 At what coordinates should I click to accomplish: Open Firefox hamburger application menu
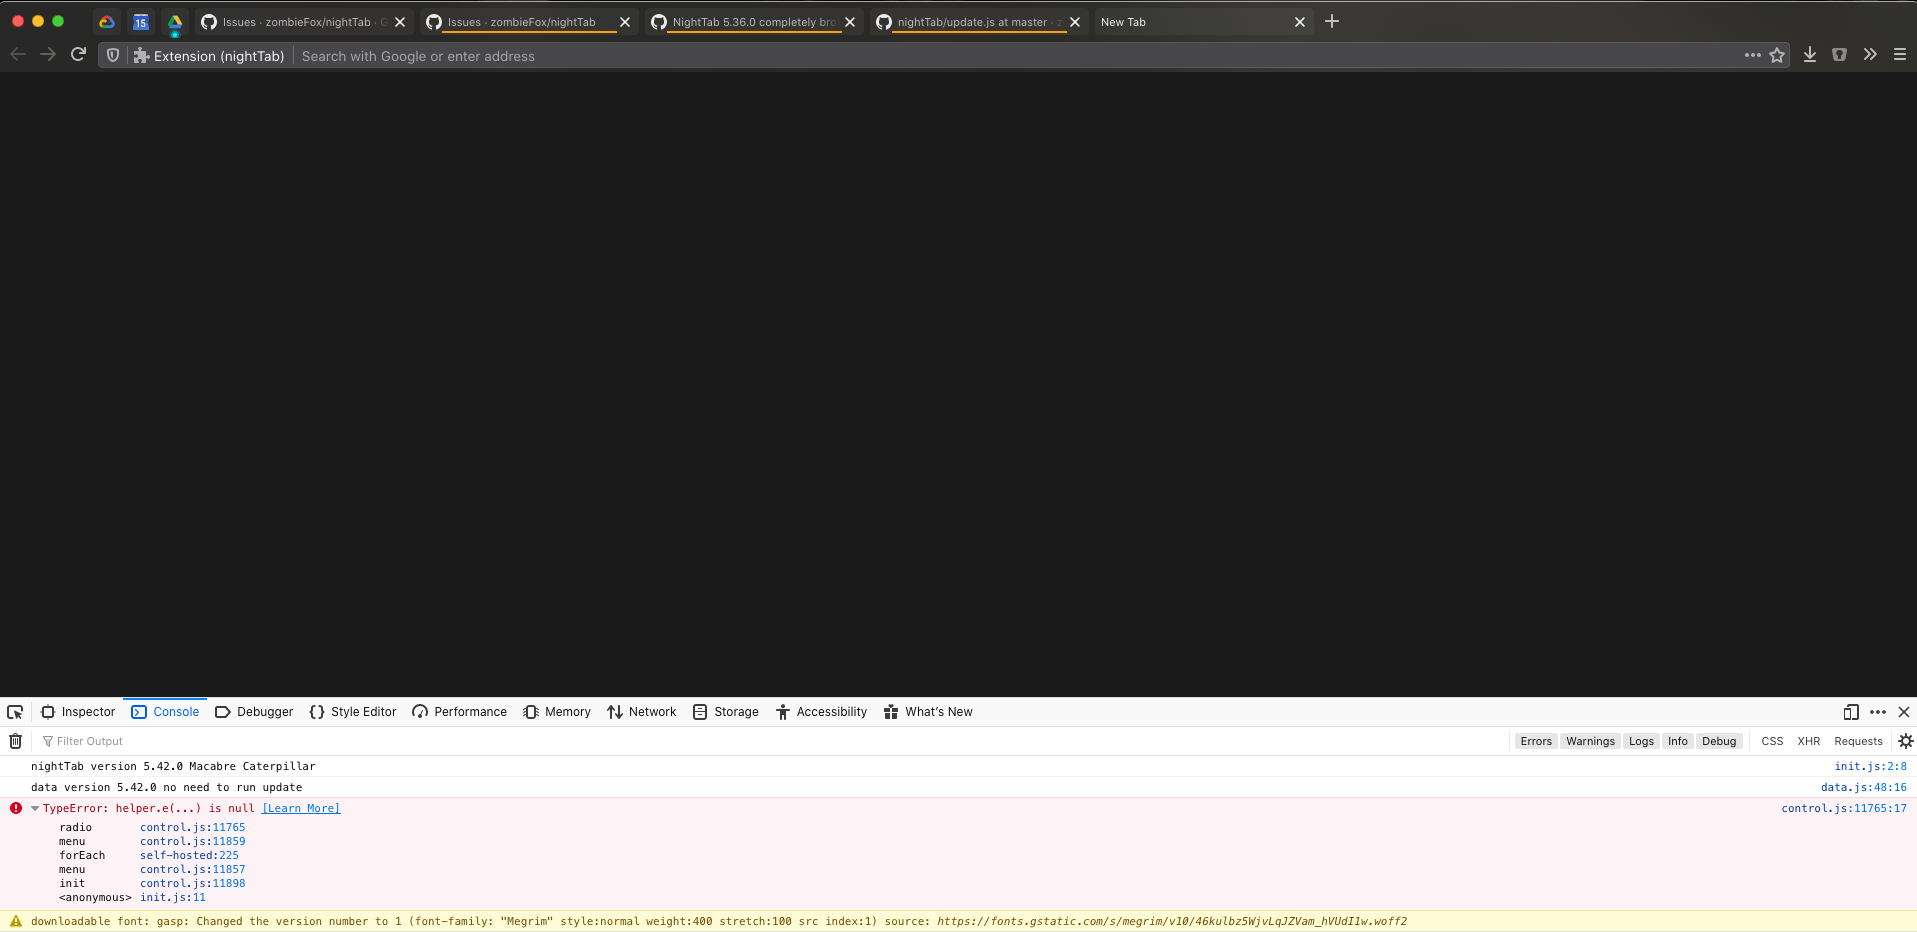1900,55
